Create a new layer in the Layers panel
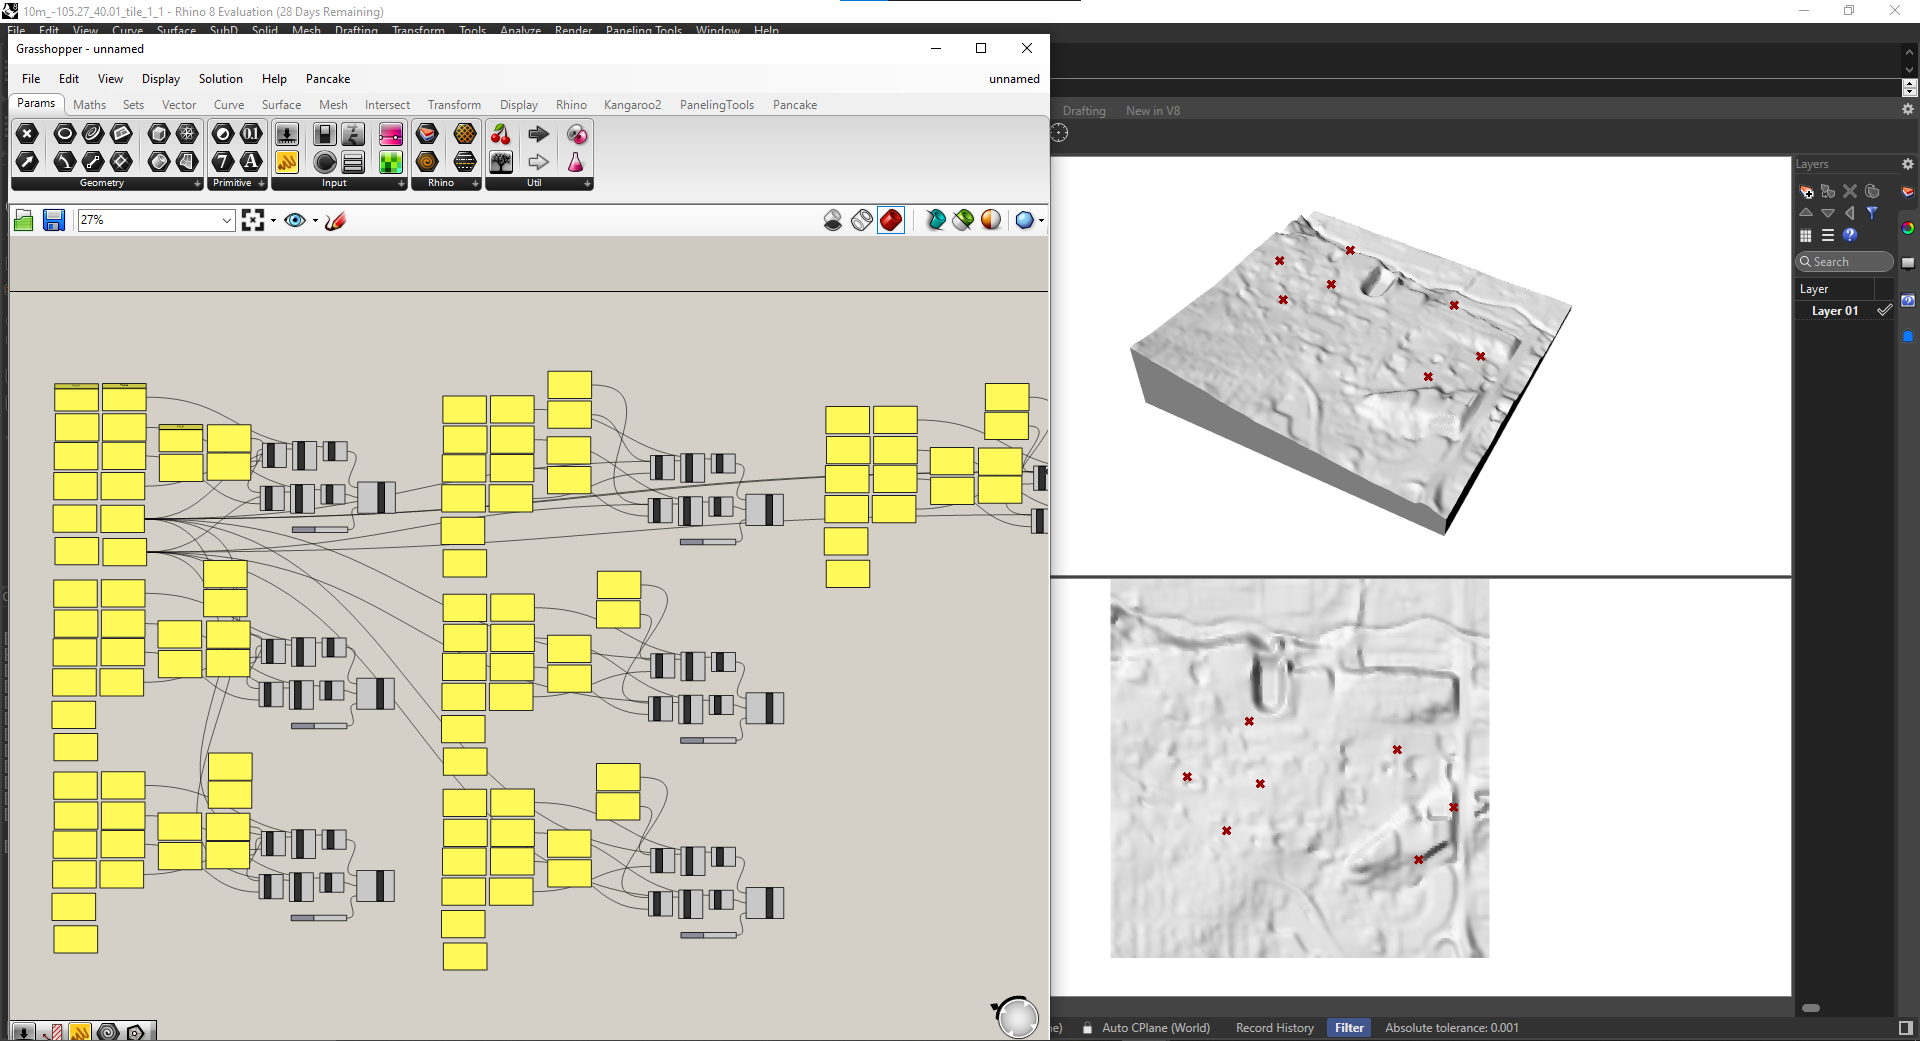This screenshot has height=1041, width=1920. click(1806, 191)
